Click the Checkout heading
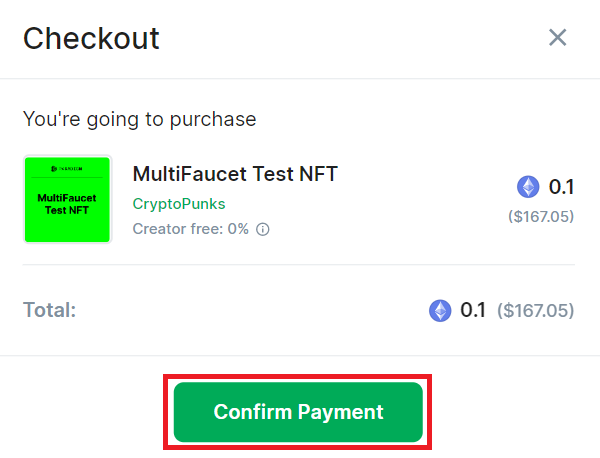 pyautogui.click(x=91, y=39)
